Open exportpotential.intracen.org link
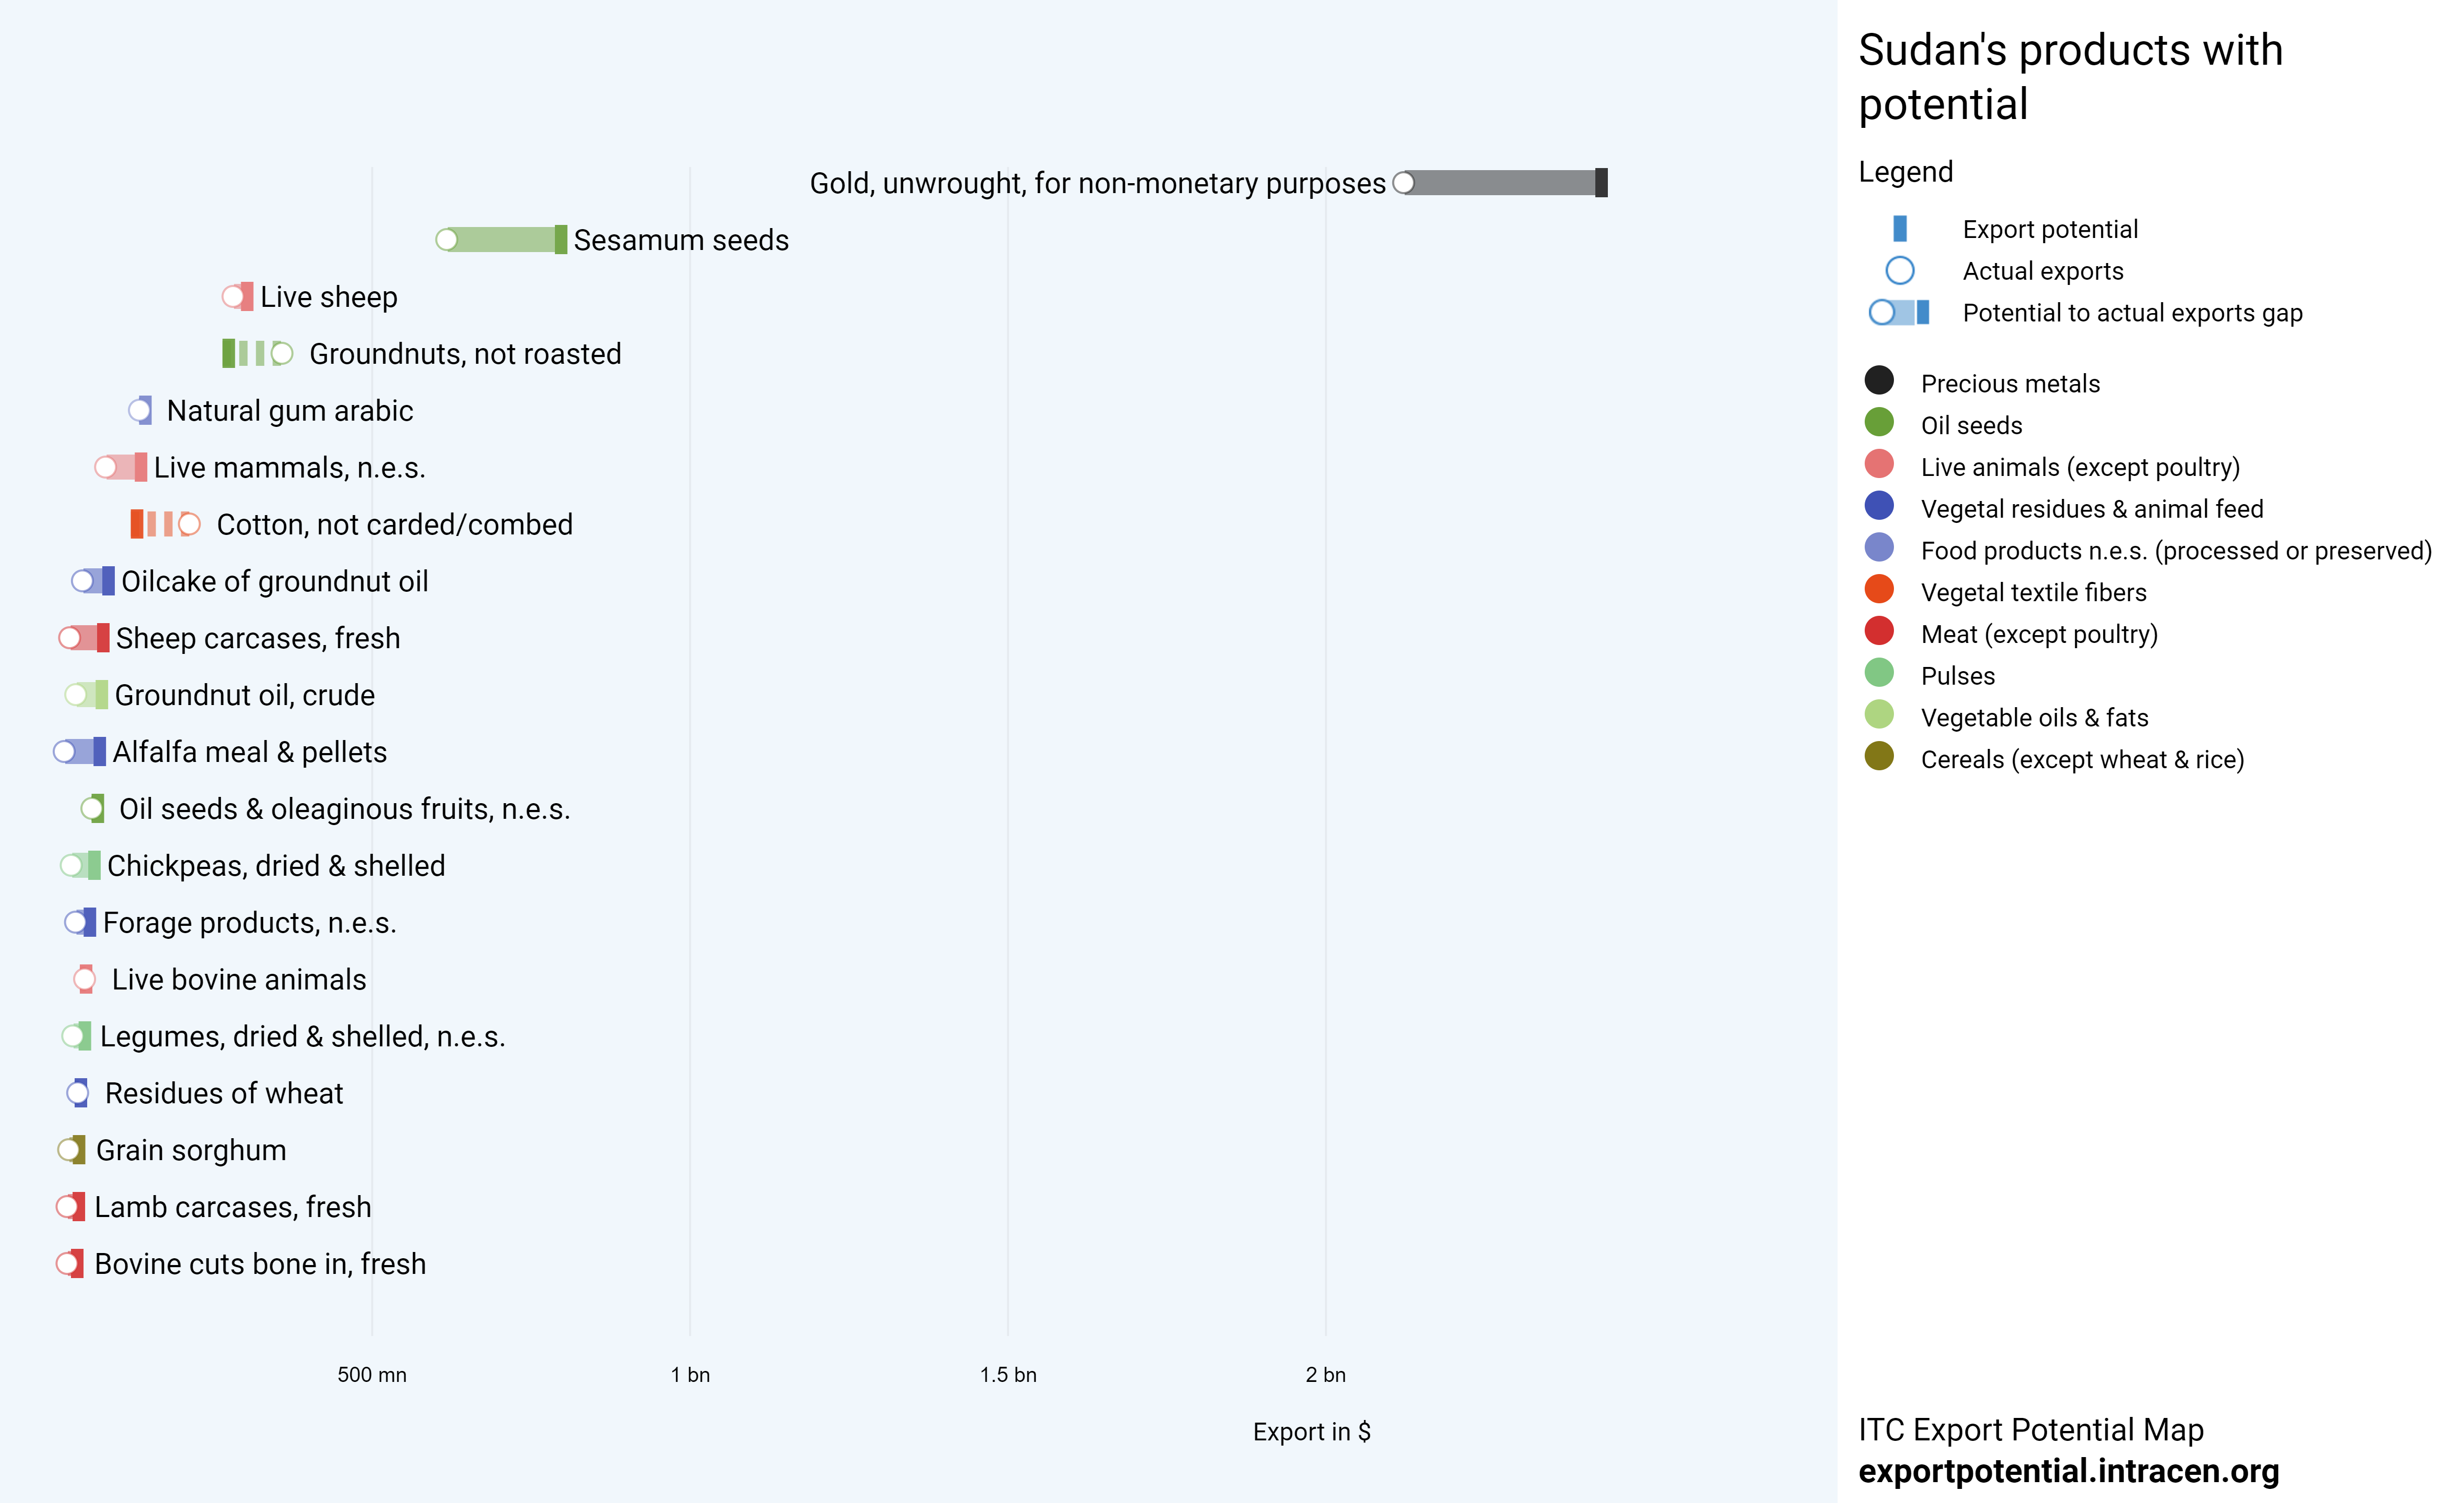The image size is (2464, 1503). (x=2069, y=1471)
